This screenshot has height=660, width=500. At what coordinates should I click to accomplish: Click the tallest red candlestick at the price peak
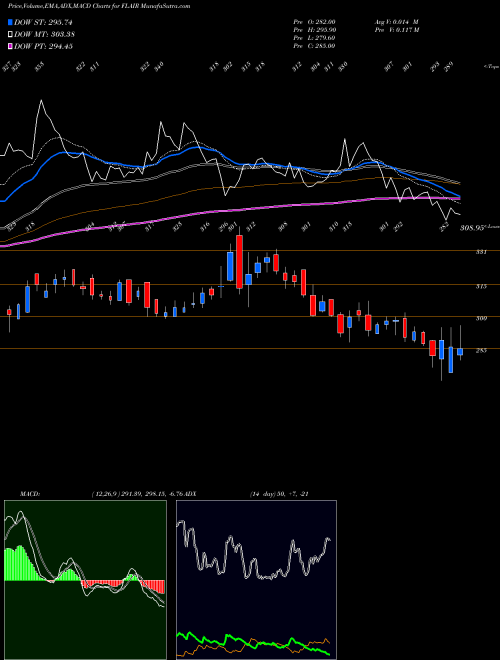point(239,262)
